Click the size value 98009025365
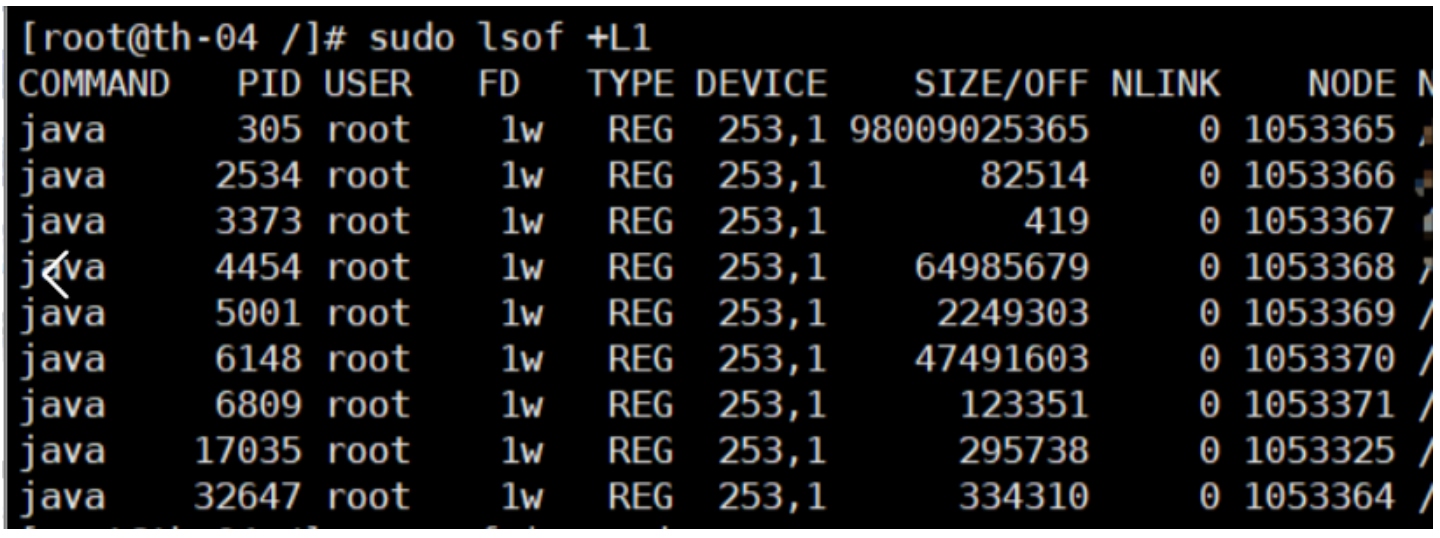Screen dimensions: 1440x538 [x=970, y=130]
